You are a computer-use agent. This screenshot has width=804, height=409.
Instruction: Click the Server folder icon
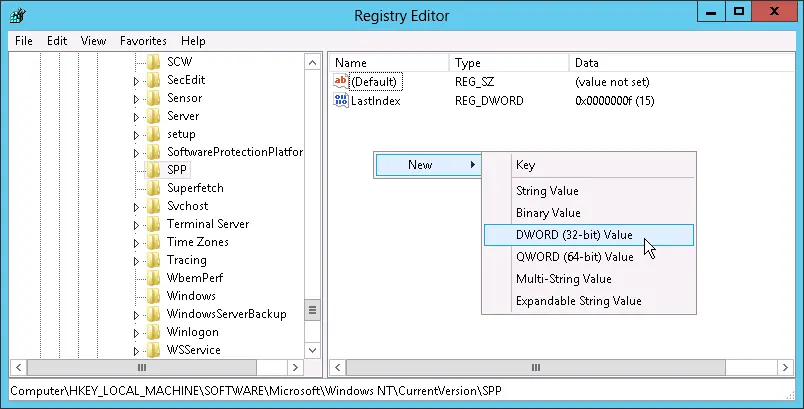click(153, 116)
